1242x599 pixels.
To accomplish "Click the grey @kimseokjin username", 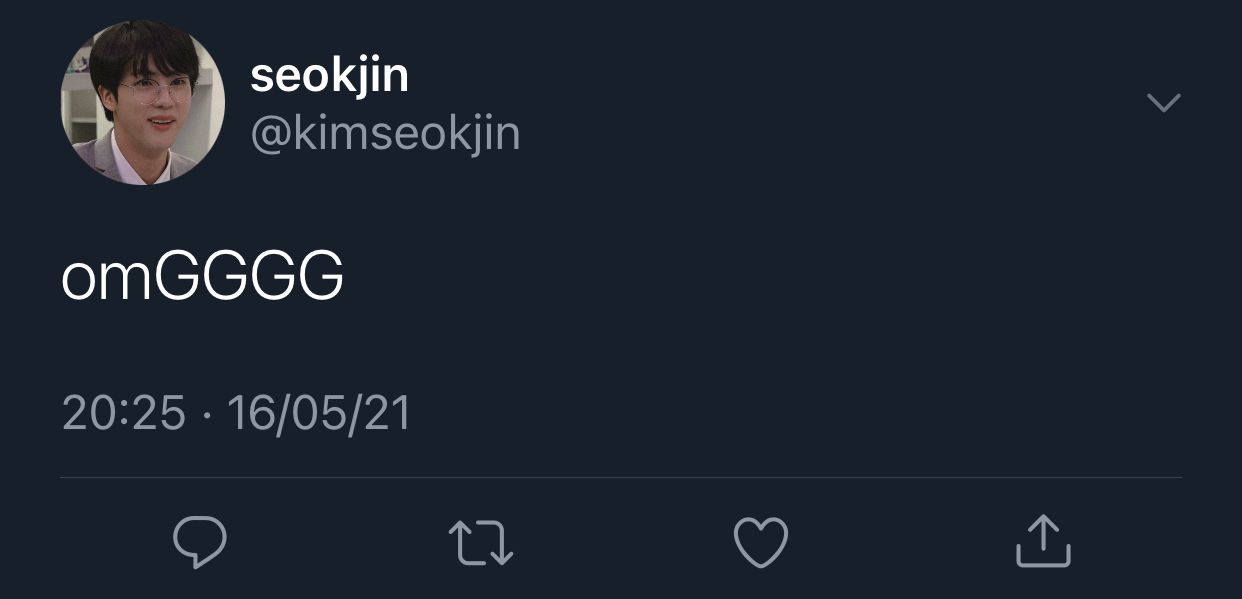I will [x=385, y=134].
